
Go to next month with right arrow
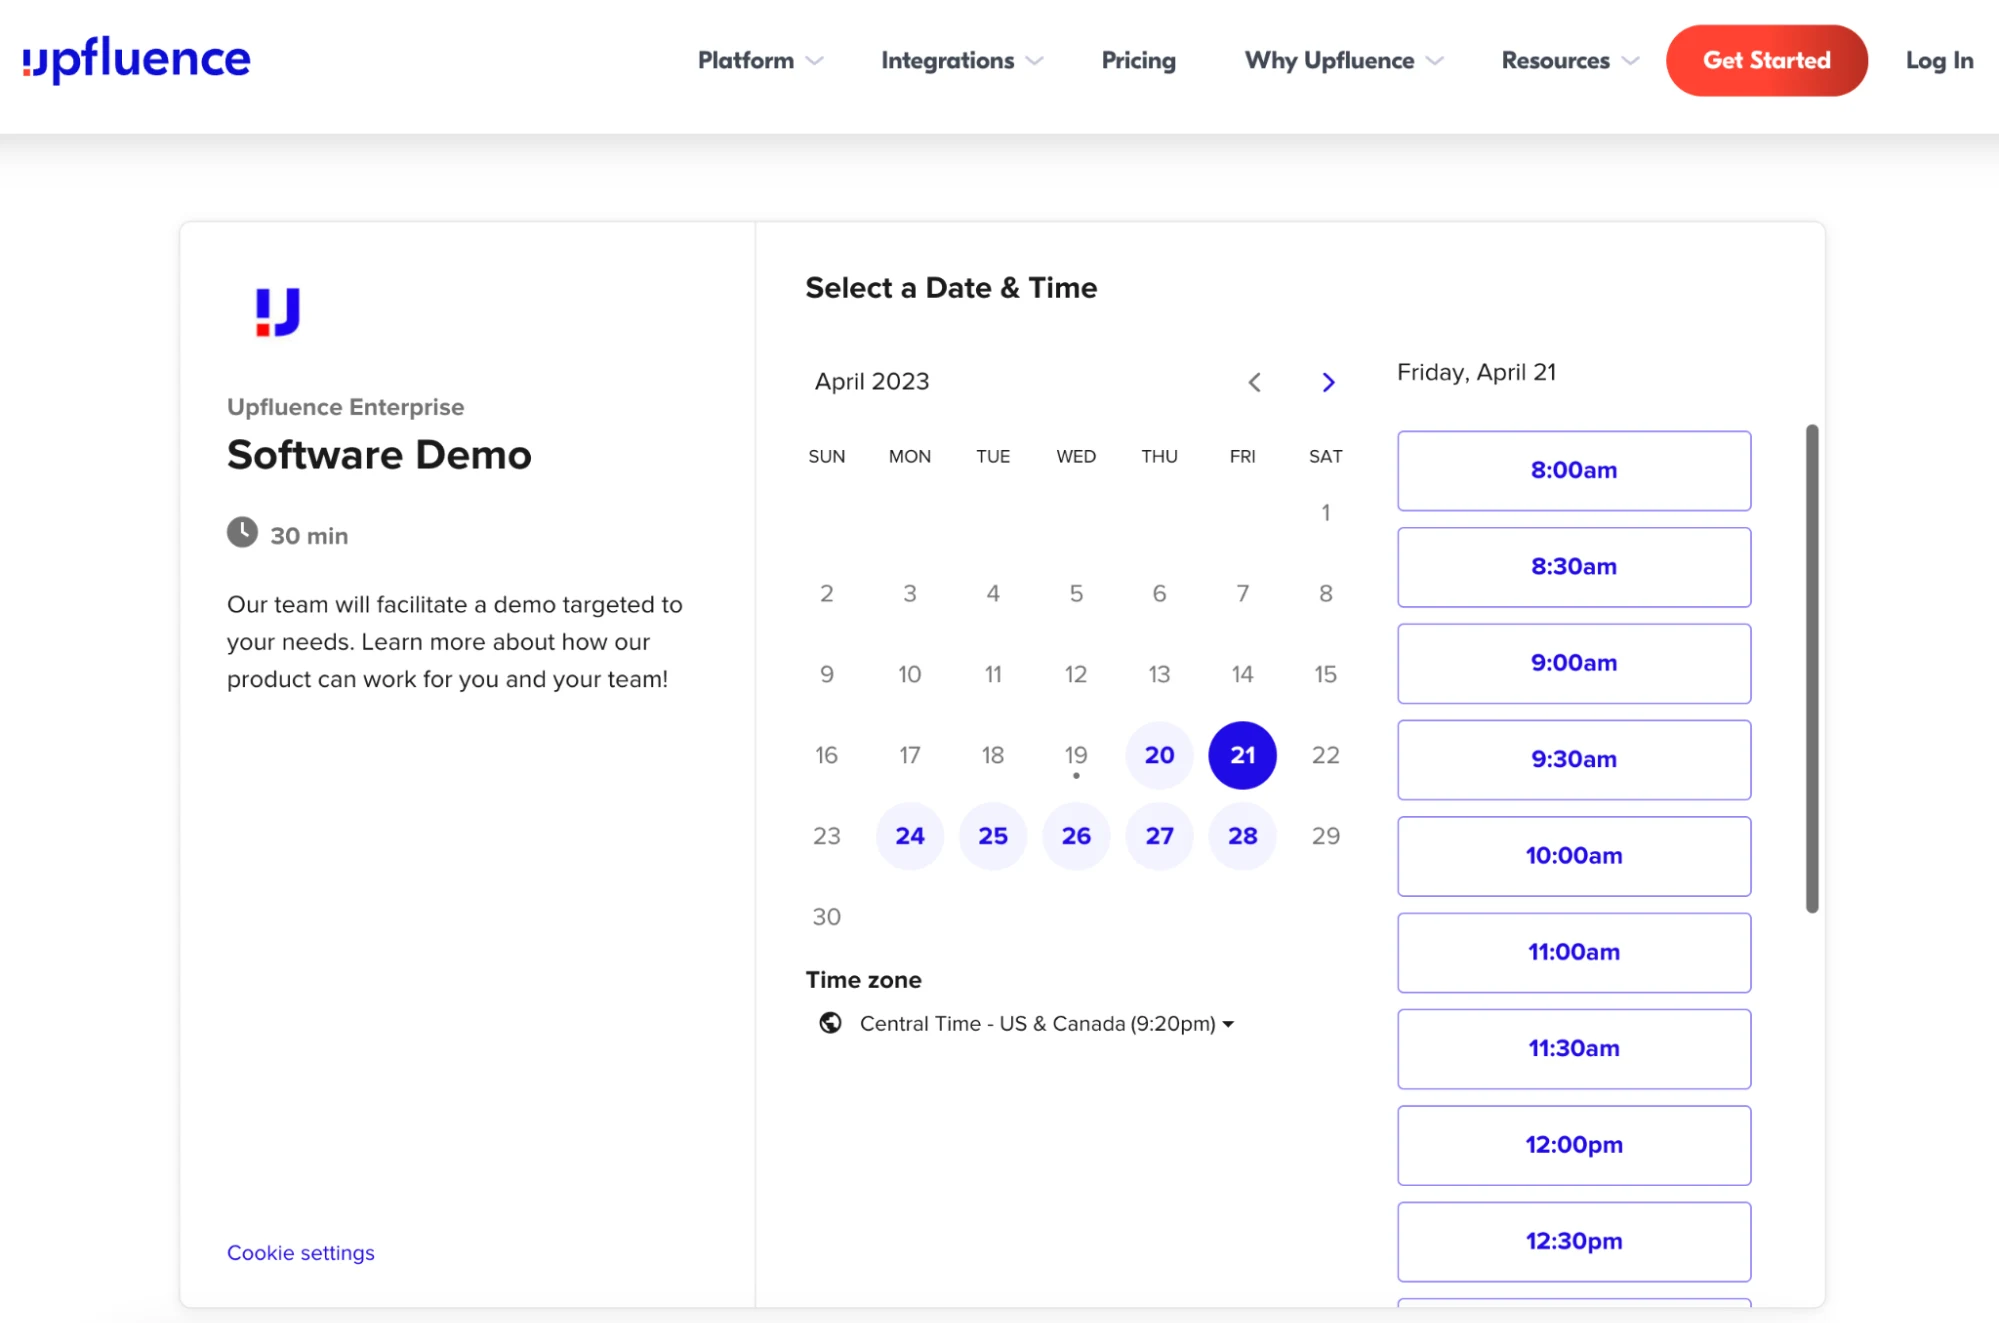[1328, 382]
